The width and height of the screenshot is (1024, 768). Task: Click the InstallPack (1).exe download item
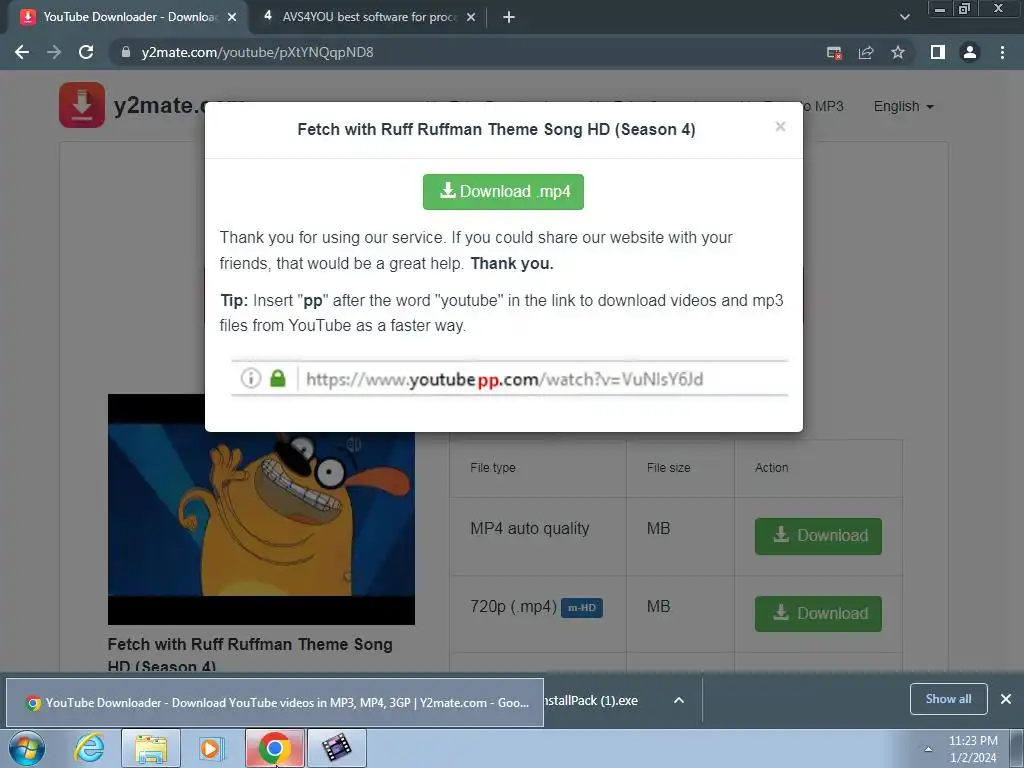coord(591,700)
